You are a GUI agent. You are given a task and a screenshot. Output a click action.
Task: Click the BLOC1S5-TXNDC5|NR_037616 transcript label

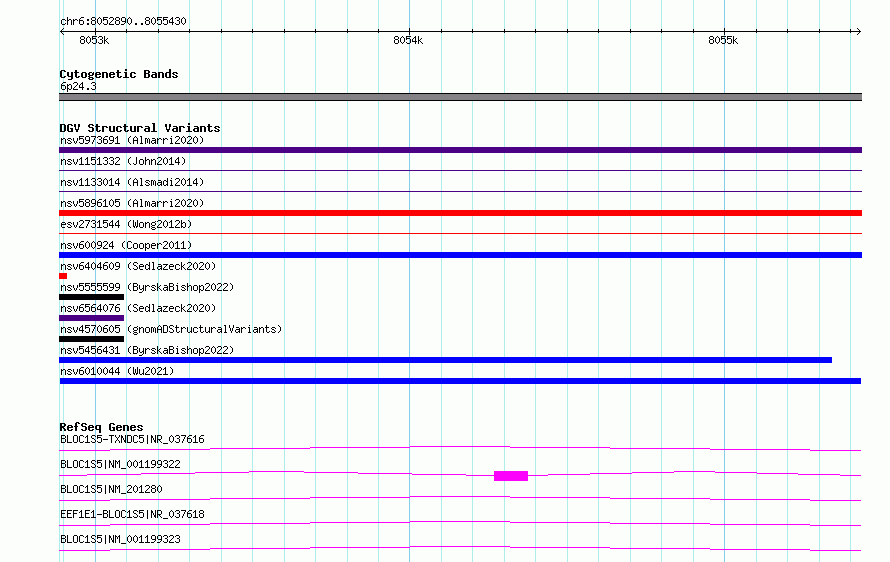[132, 439]
